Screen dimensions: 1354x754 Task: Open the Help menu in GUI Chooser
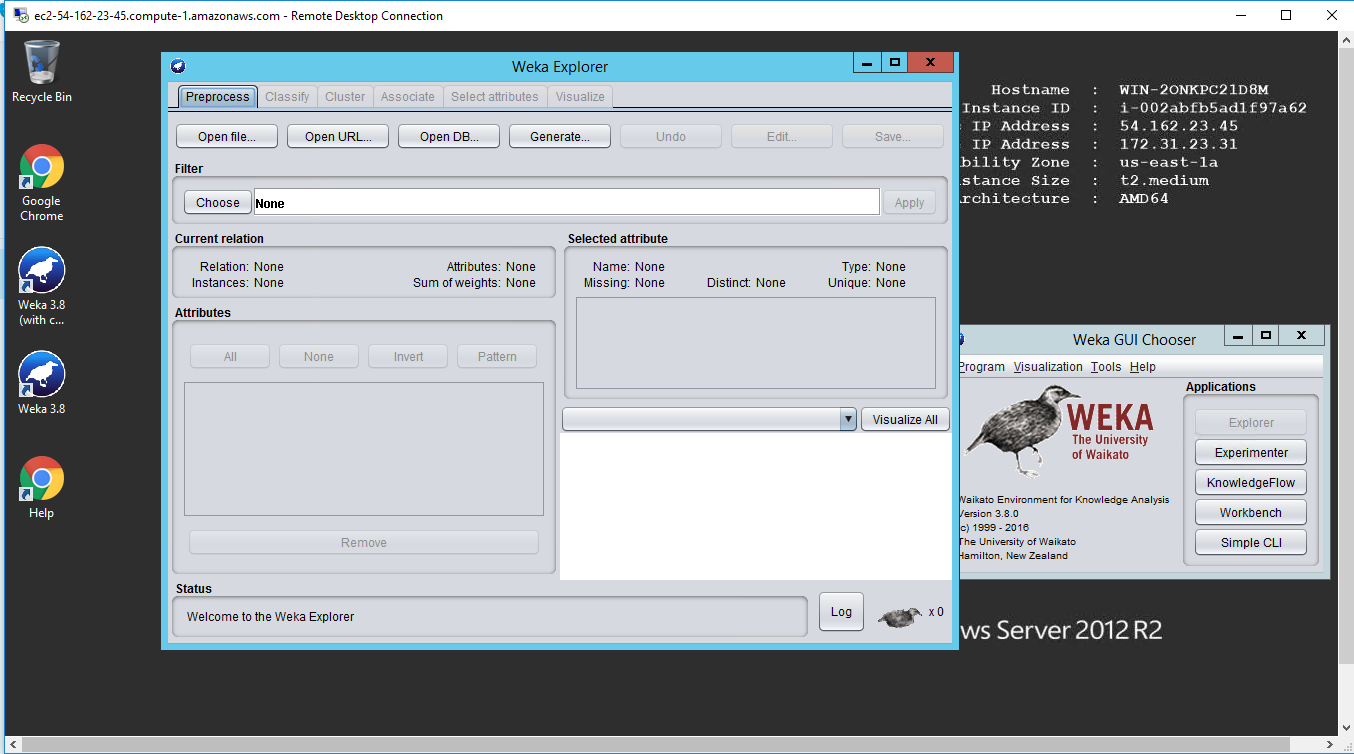pos(1142,367)
